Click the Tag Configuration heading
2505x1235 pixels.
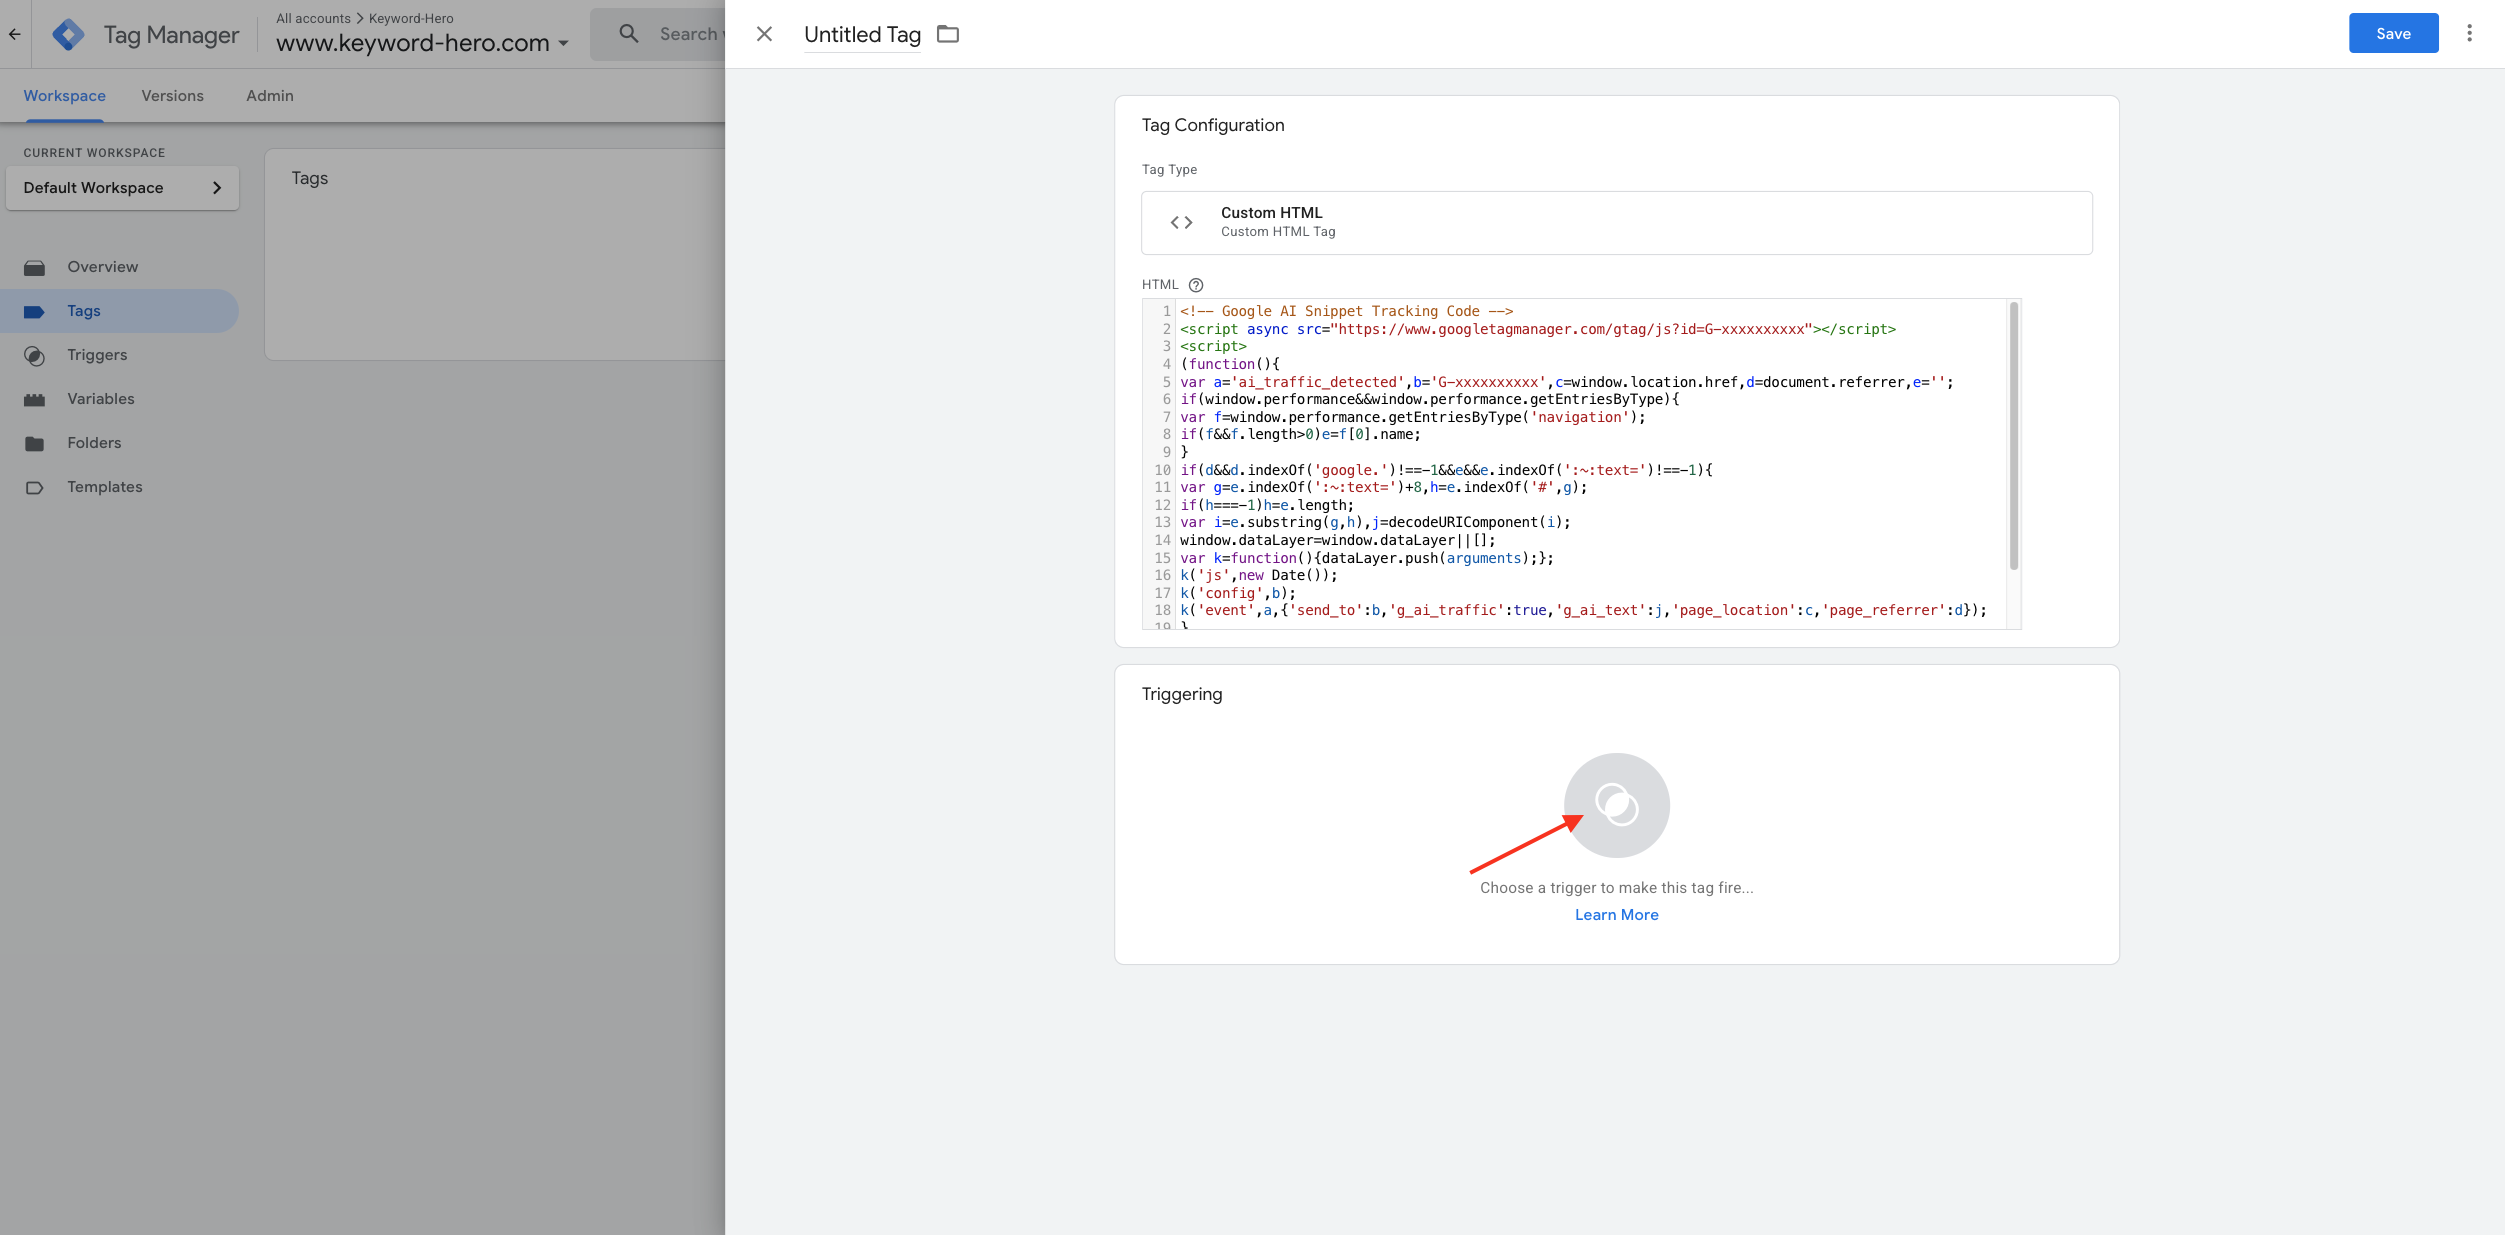coord(1213,125)
